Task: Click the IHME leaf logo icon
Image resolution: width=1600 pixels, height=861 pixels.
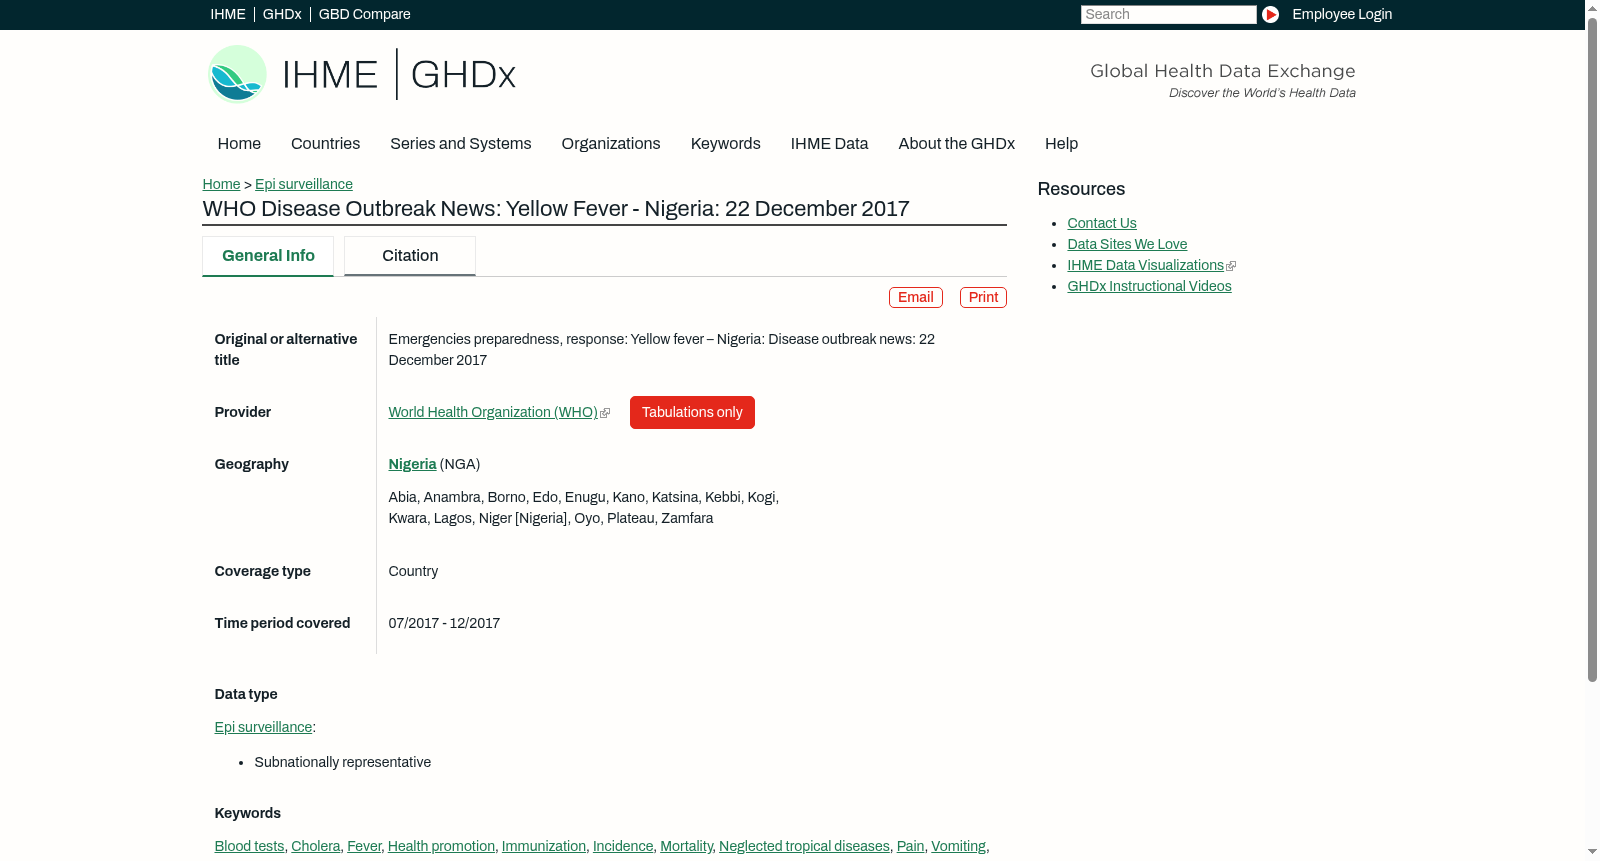Action: (x=237, y=74)
